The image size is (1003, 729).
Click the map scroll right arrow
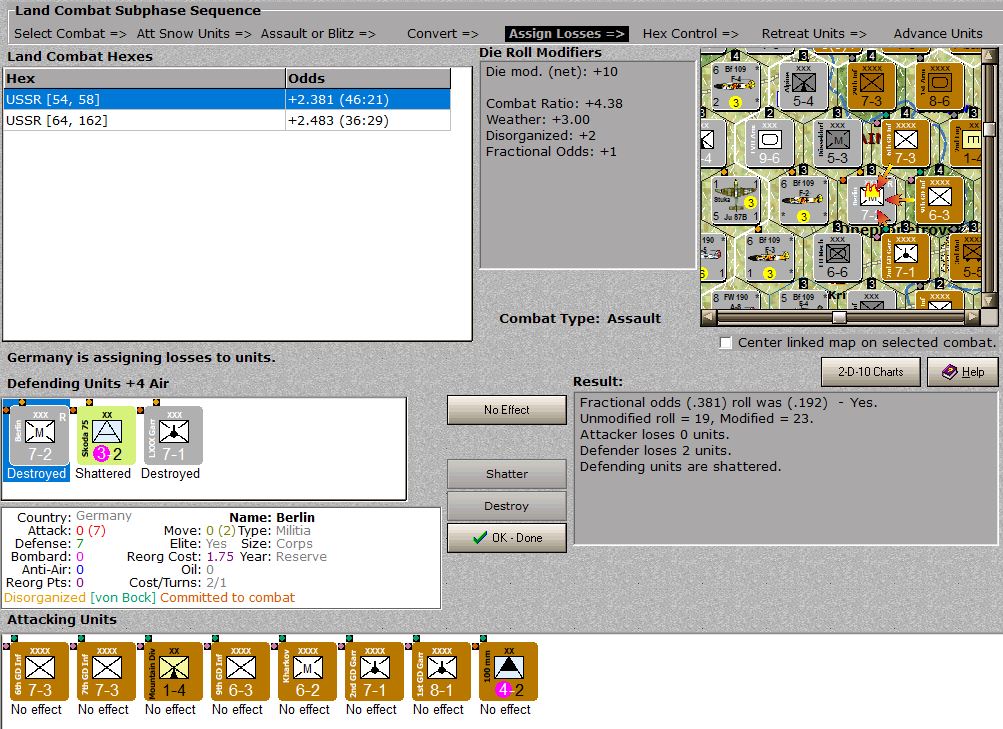point(973,317)
